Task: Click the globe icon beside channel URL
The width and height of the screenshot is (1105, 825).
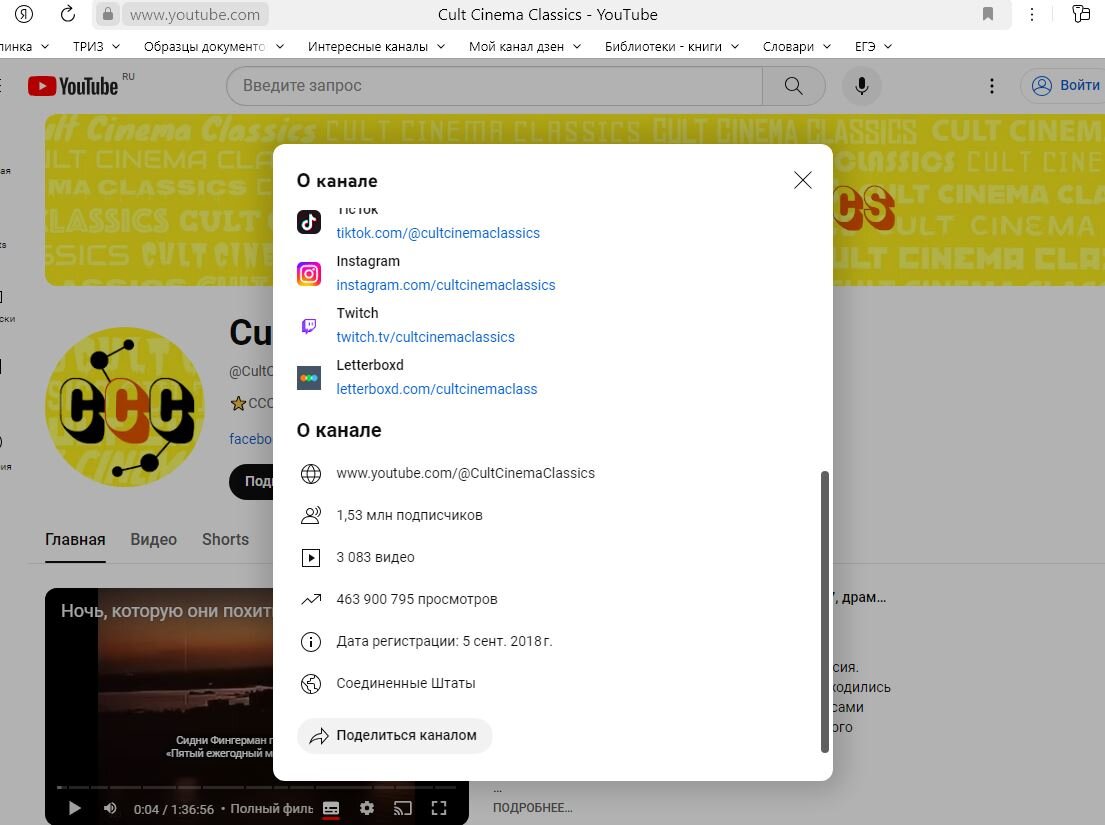Action: click(311, 473)
